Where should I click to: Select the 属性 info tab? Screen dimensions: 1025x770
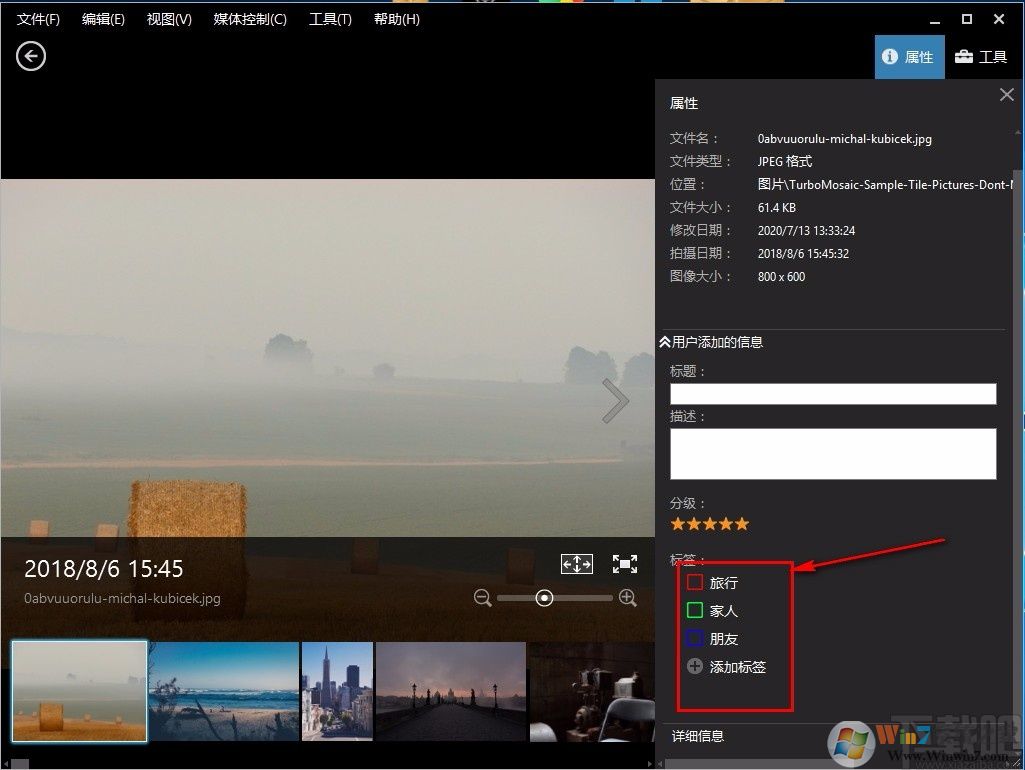coord(909,57)
